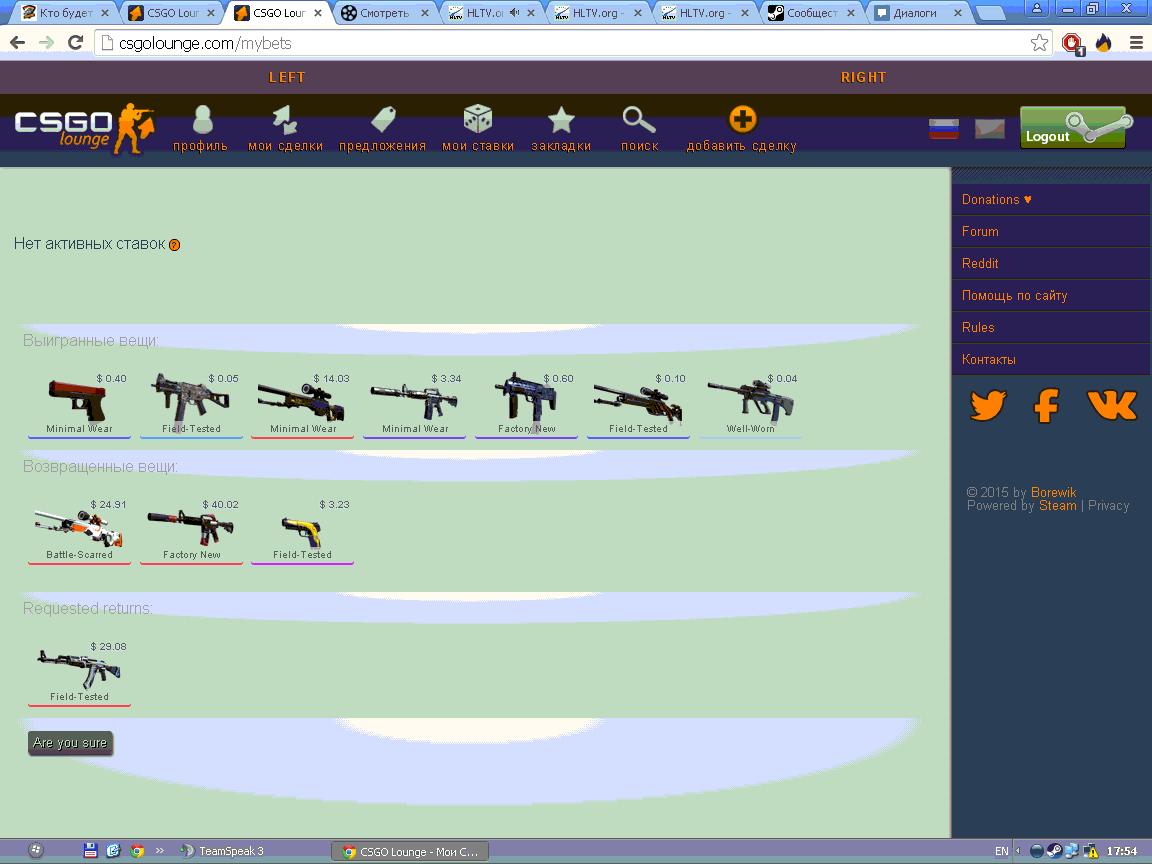Click the Are you sure button
1152x864 pixels.
pyautogui.click(x=71, y=743)
